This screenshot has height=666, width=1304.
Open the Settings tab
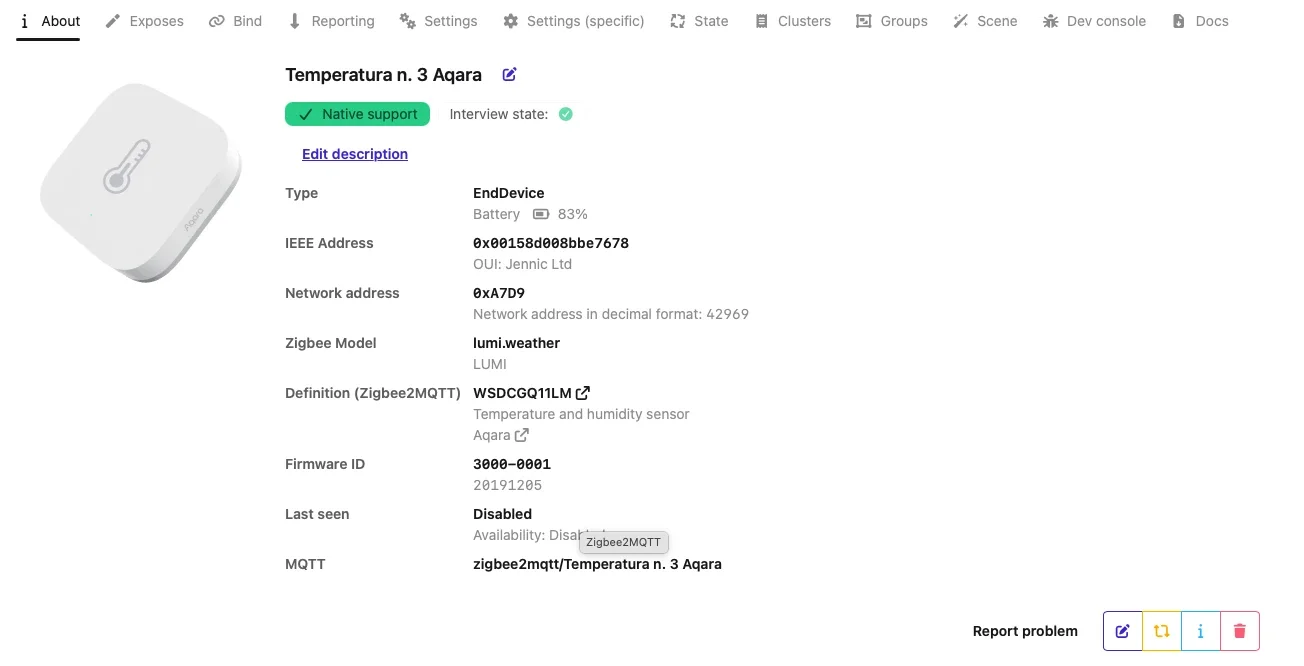tap(438, 21)
